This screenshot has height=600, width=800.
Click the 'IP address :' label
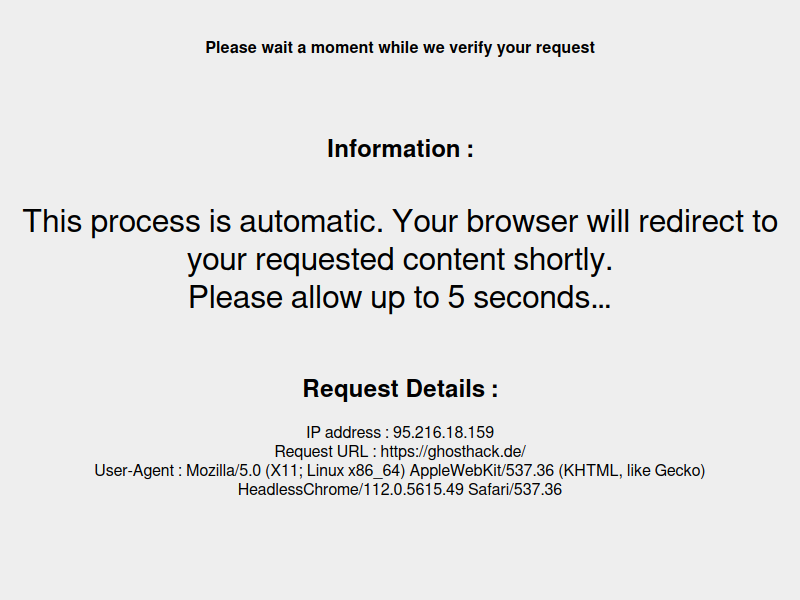[x=347, y=433]
